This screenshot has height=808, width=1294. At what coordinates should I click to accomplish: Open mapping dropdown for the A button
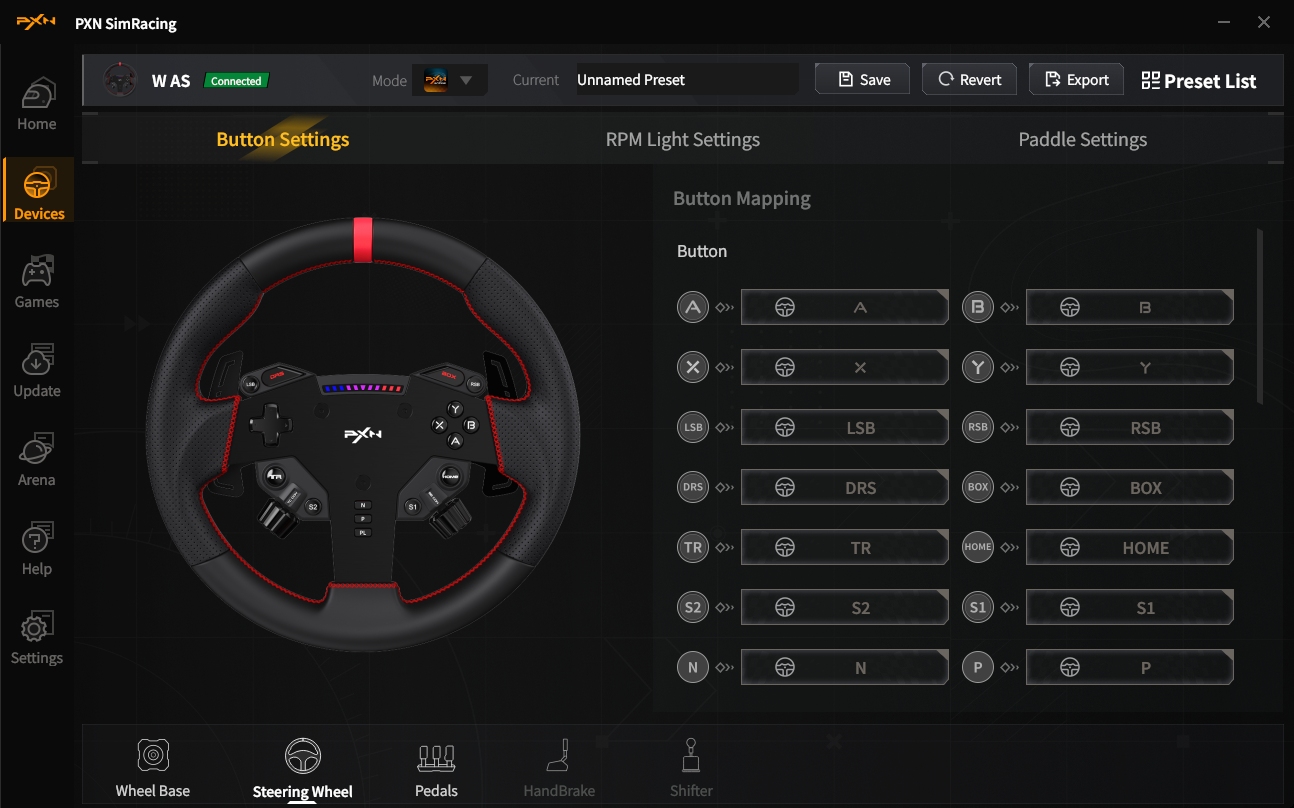844,308
